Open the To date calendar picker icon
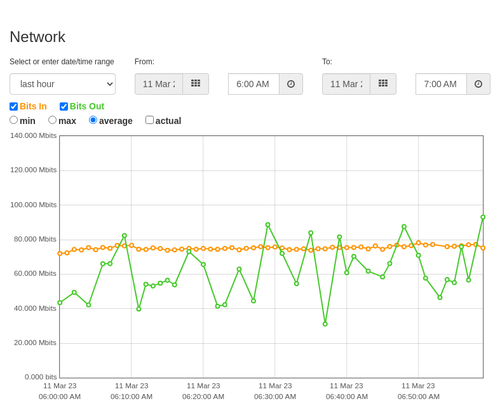 point(383,84)
